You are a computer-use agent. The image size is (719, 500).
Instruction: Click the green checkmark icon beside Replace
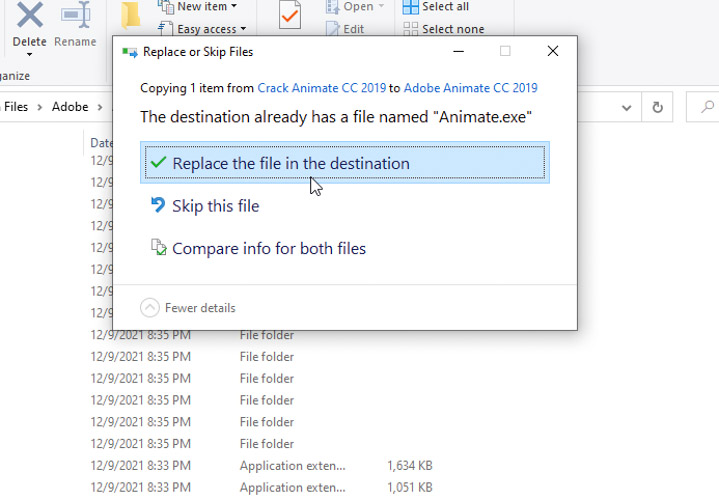[x=158, y=161]
